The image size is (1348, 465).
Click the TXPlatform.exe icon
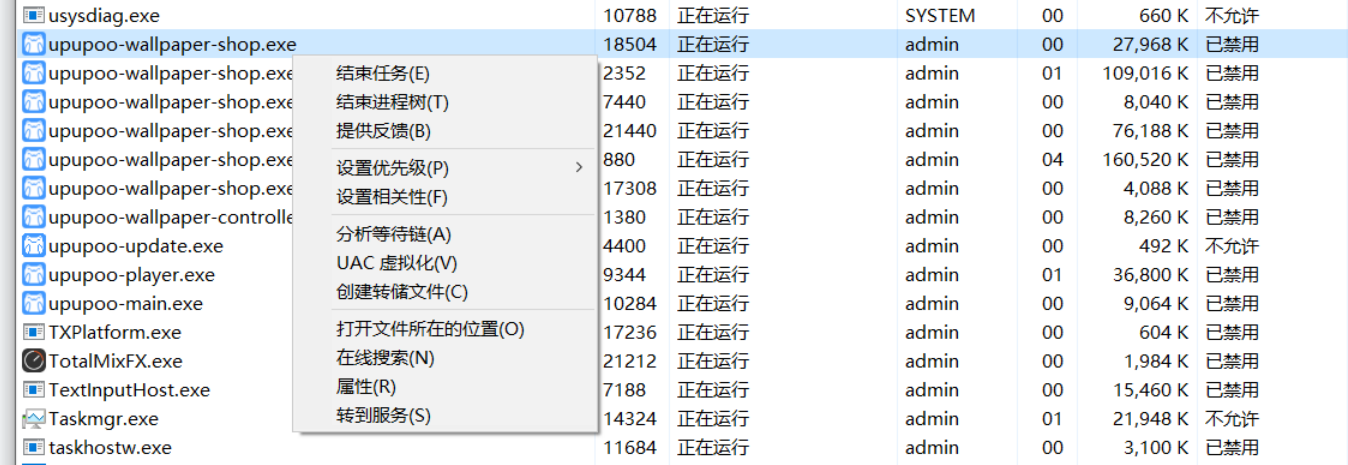(x=34, y=332)
